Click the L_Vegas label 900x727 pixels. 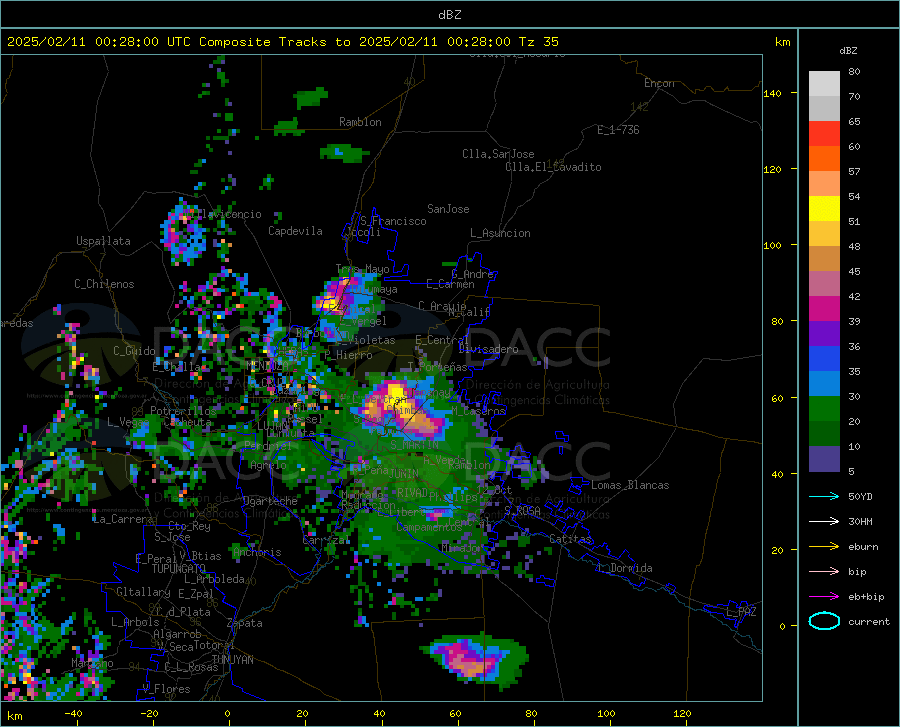tap(128, 422)
